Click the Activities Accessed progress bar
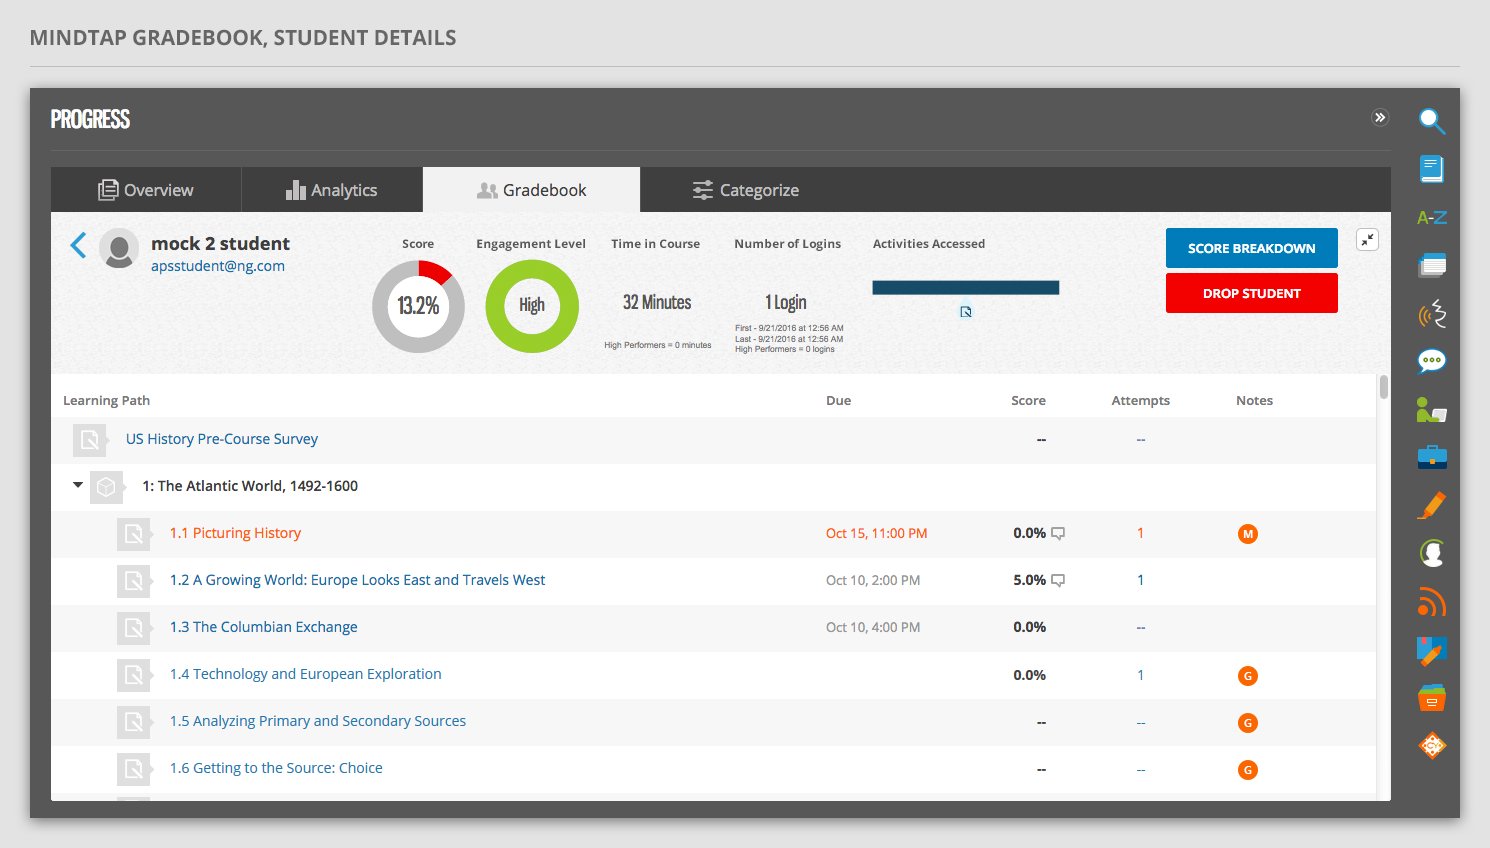Viewport: 1490px width, 848px height. coord(965,288)
